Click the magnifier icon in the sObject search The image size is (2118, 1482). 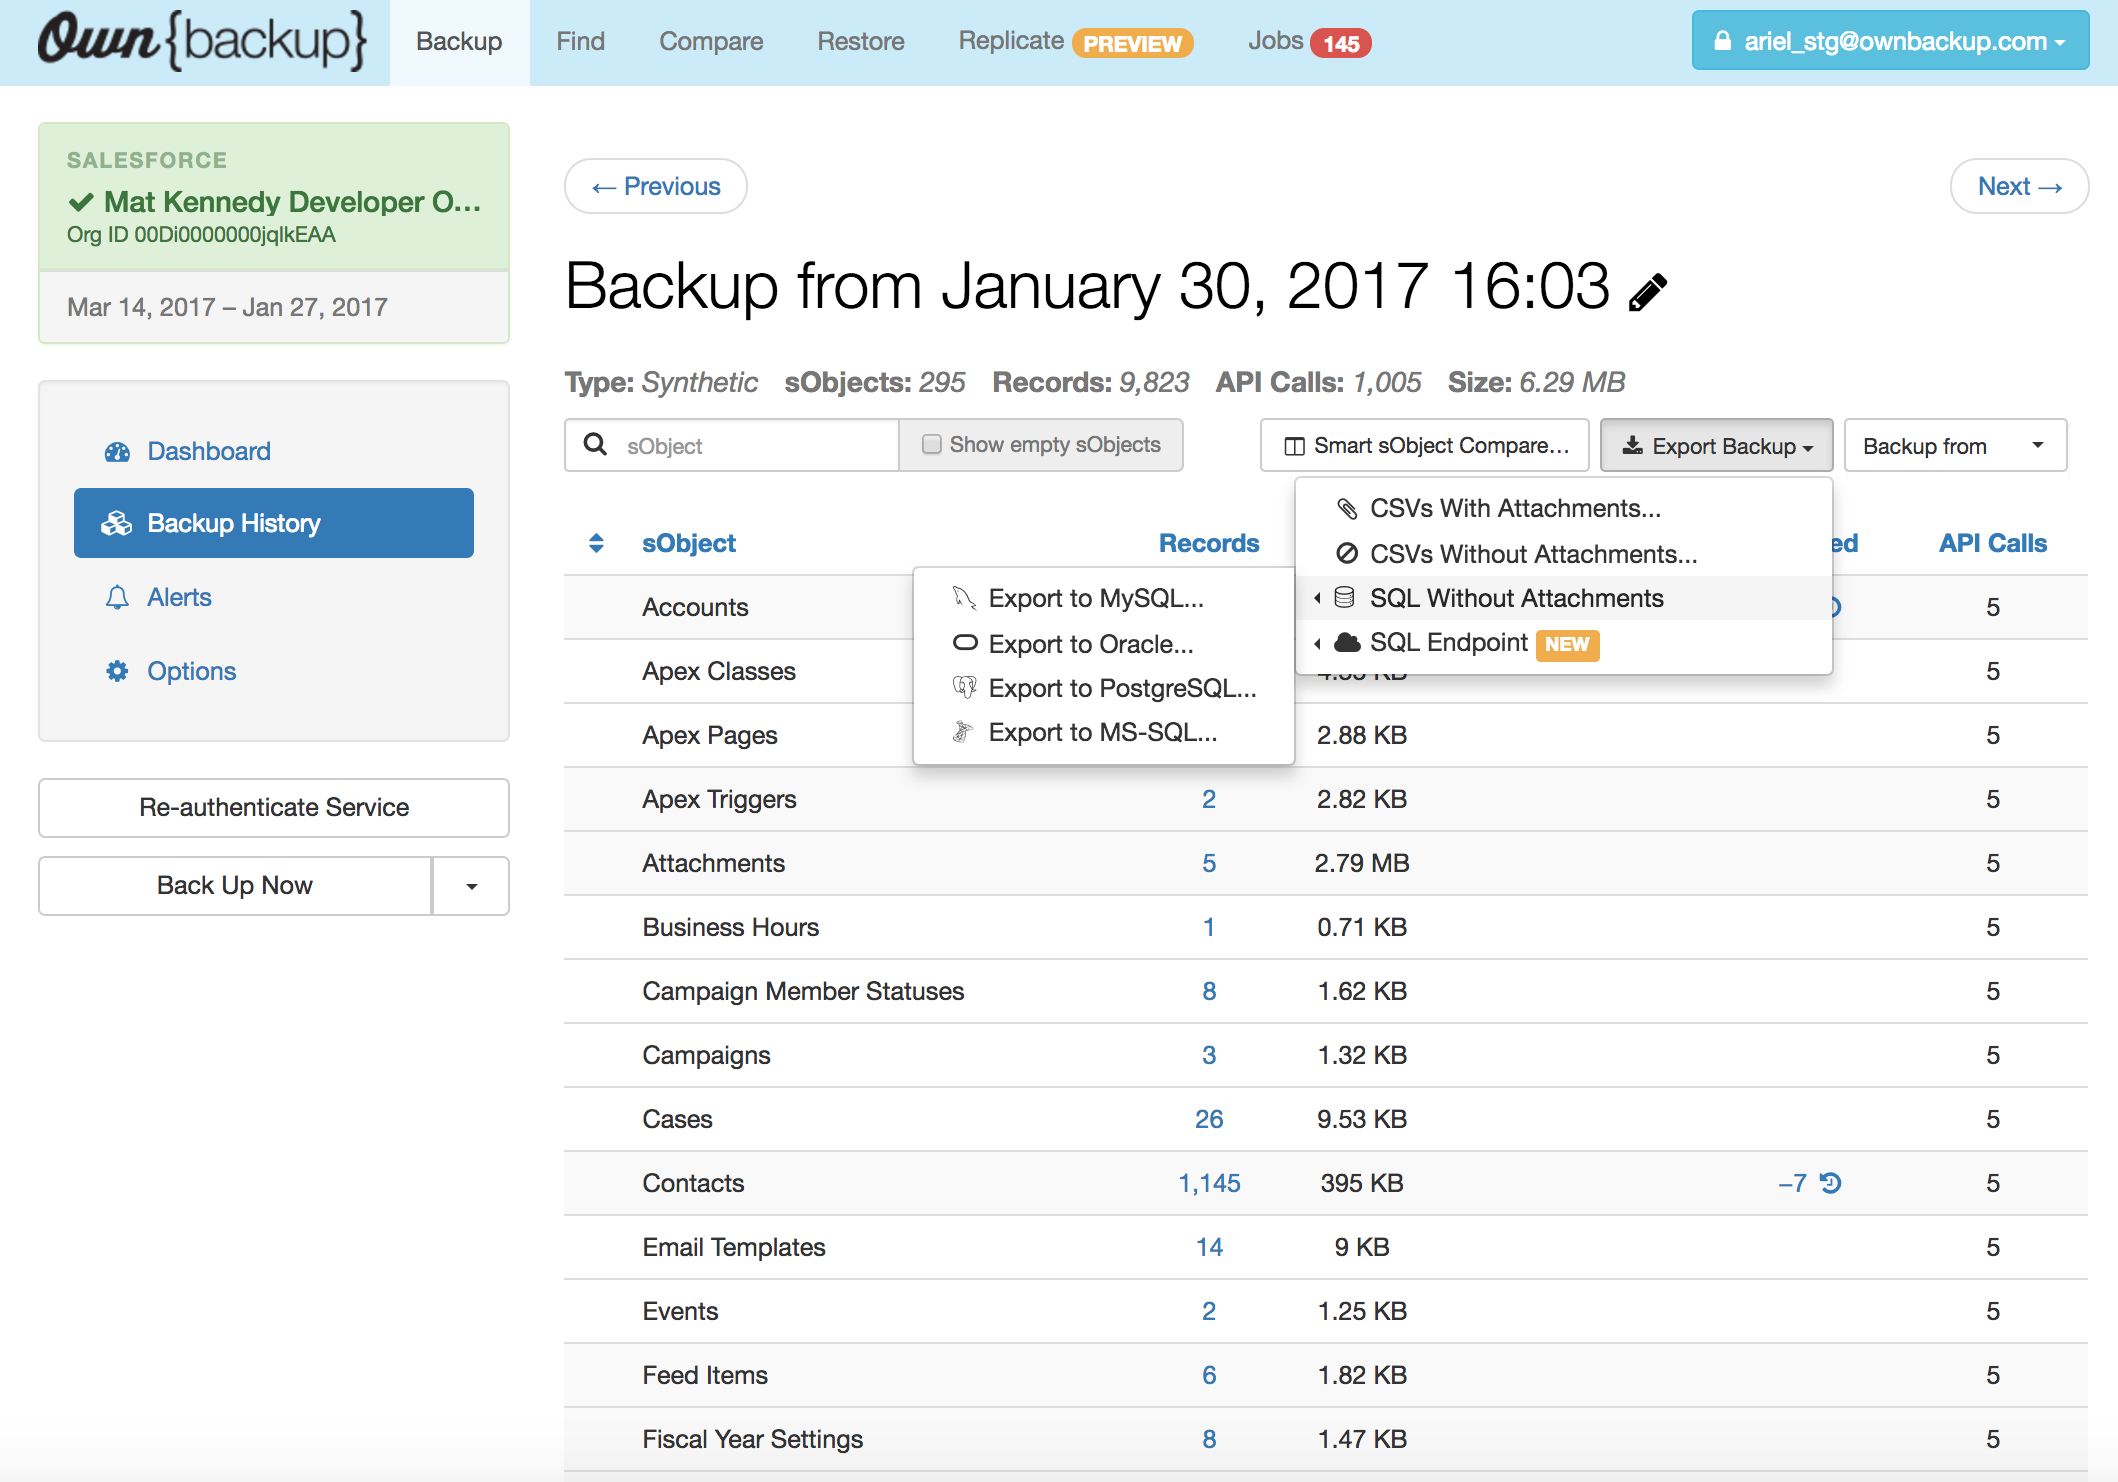tap(596, 444)
